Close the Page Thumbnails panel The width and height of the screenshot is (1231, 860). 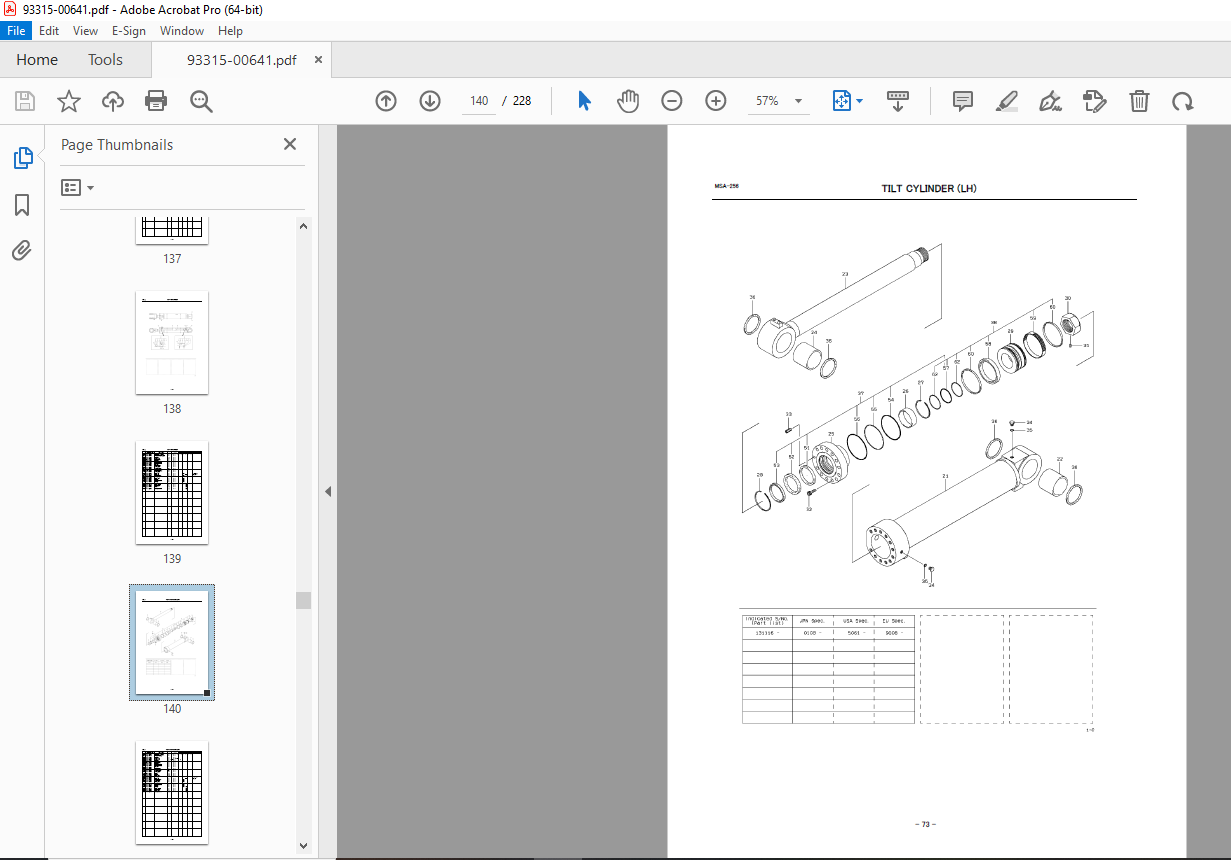coord(290,144)
